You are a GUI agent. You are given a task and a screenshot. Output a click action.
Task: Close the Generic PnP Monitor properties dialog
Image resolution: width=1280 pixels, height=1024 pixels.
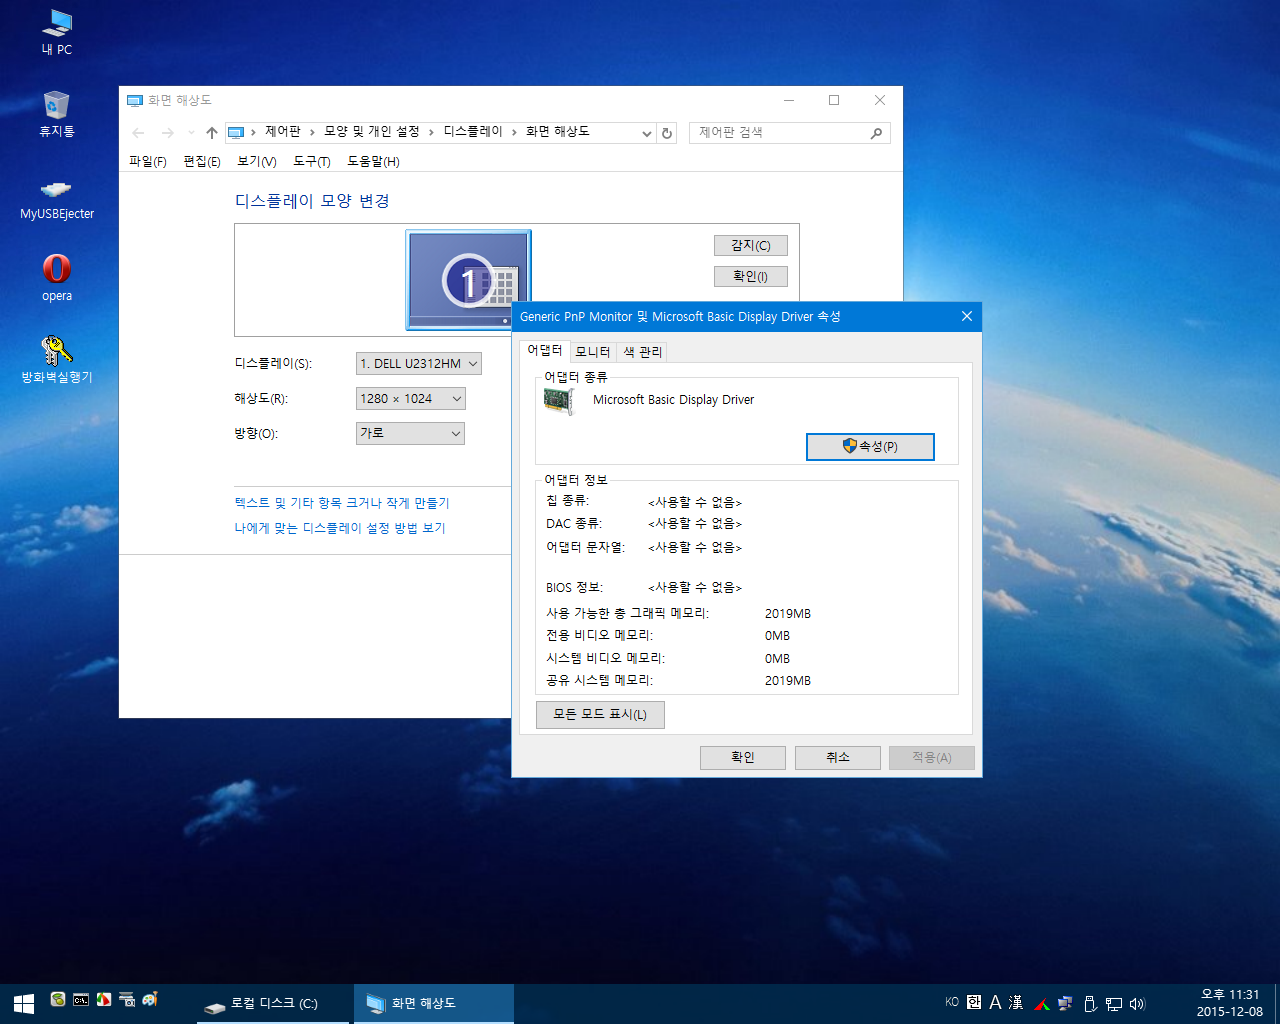[x=967, y=316]
